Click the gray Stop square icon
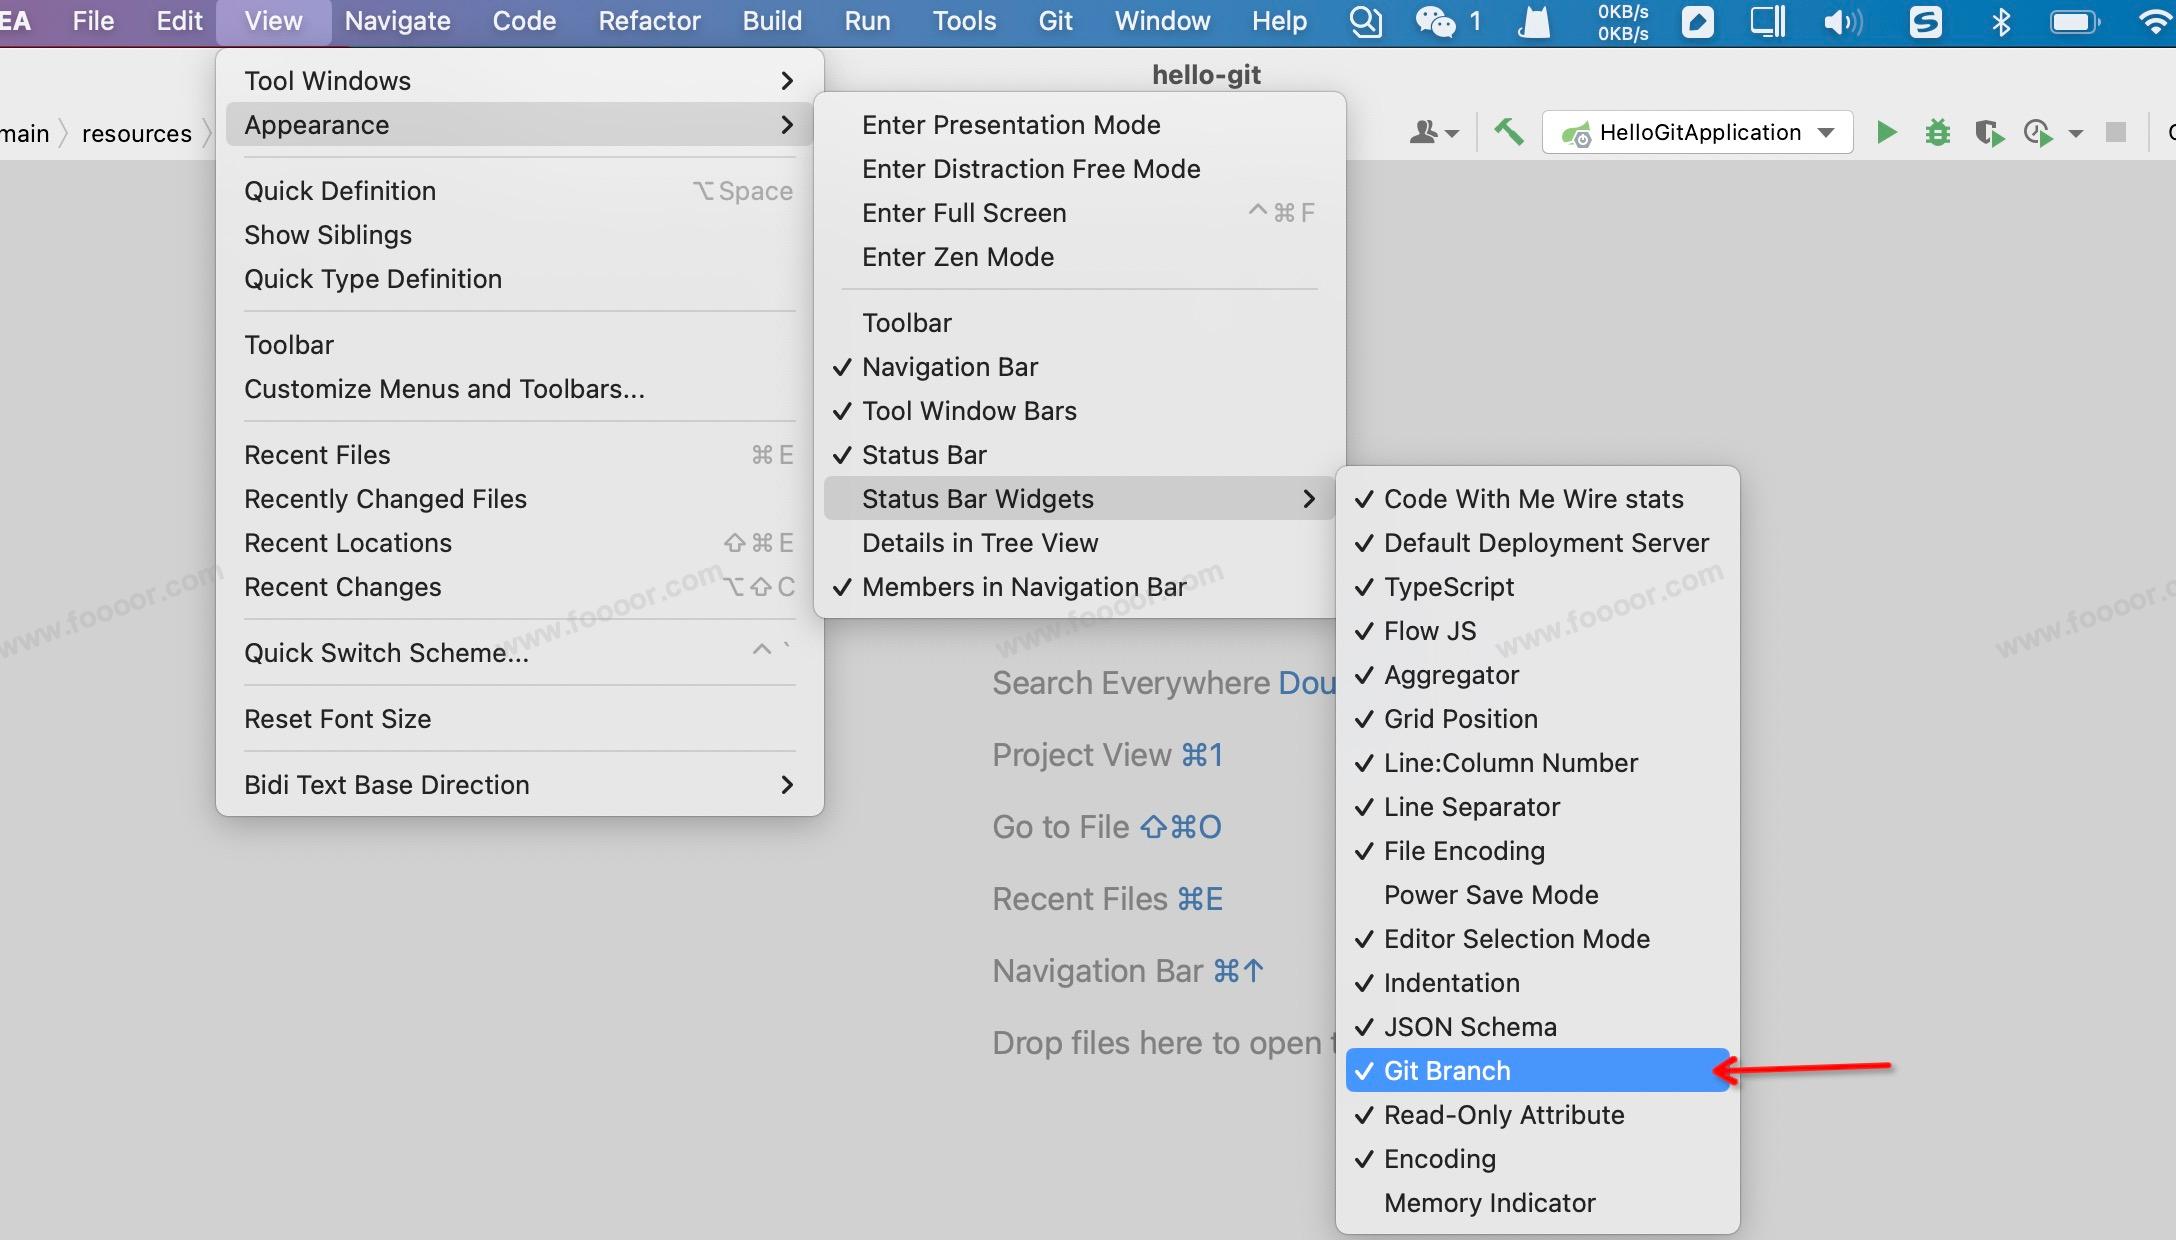Screen dimensions: 2176x1240 [2115, 132]
